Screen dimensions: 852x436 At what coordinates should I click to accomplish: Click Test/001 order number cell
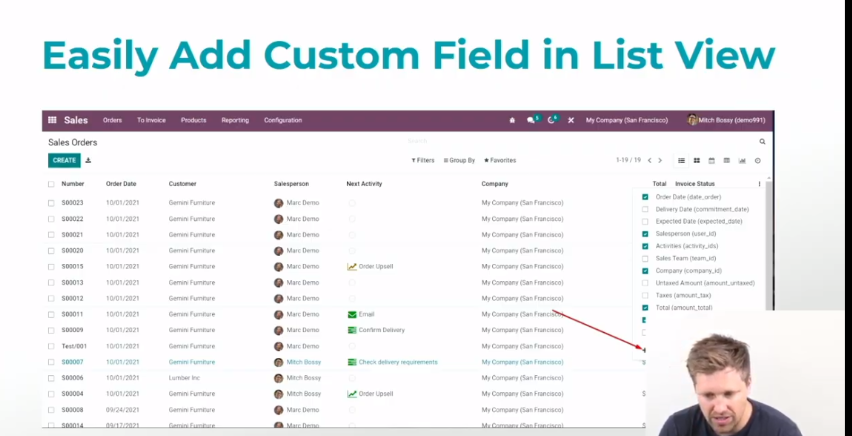[74, 346]
